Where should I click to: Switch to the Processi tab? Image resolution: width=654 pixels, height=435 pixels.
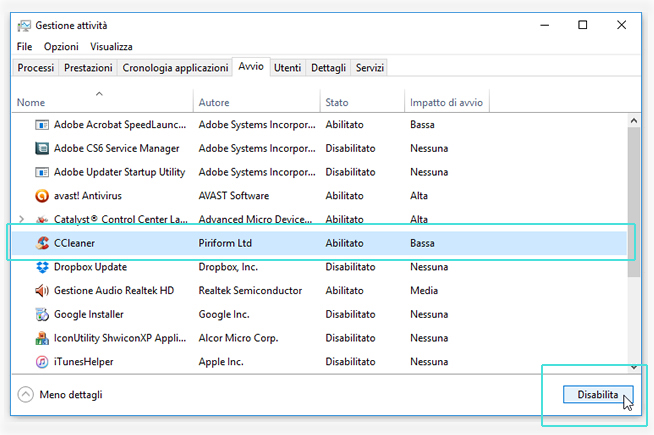(36, 68)
